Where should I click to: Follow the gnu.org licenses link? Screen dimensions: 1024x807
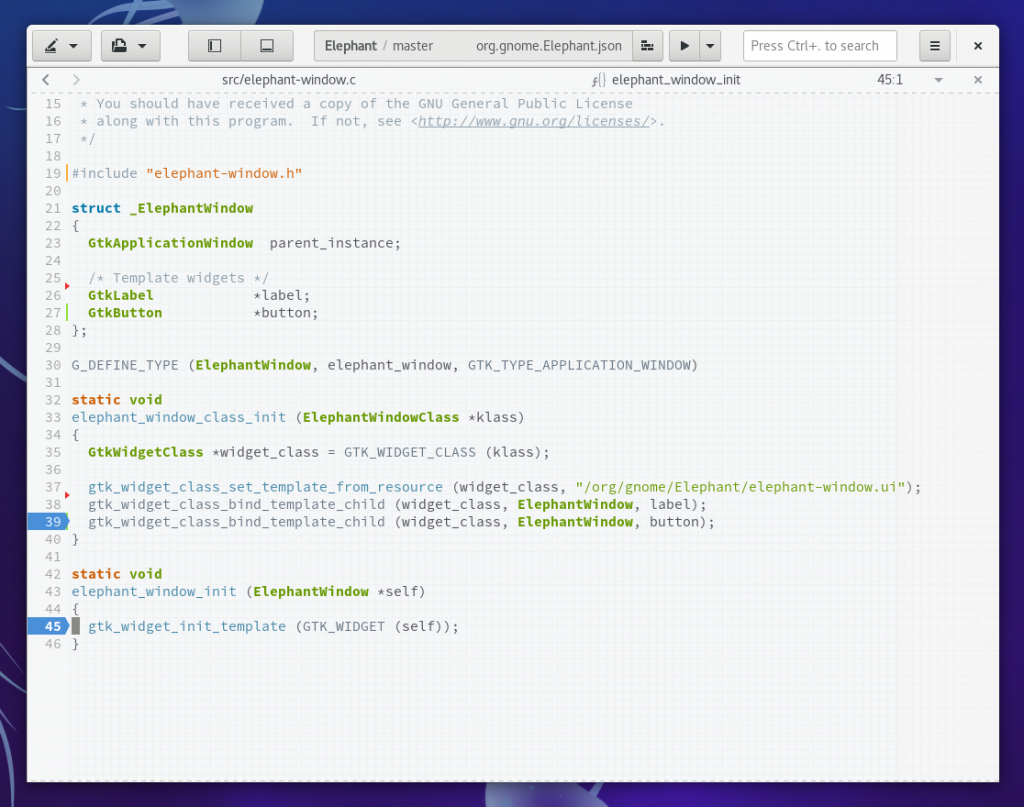[533, 121]
